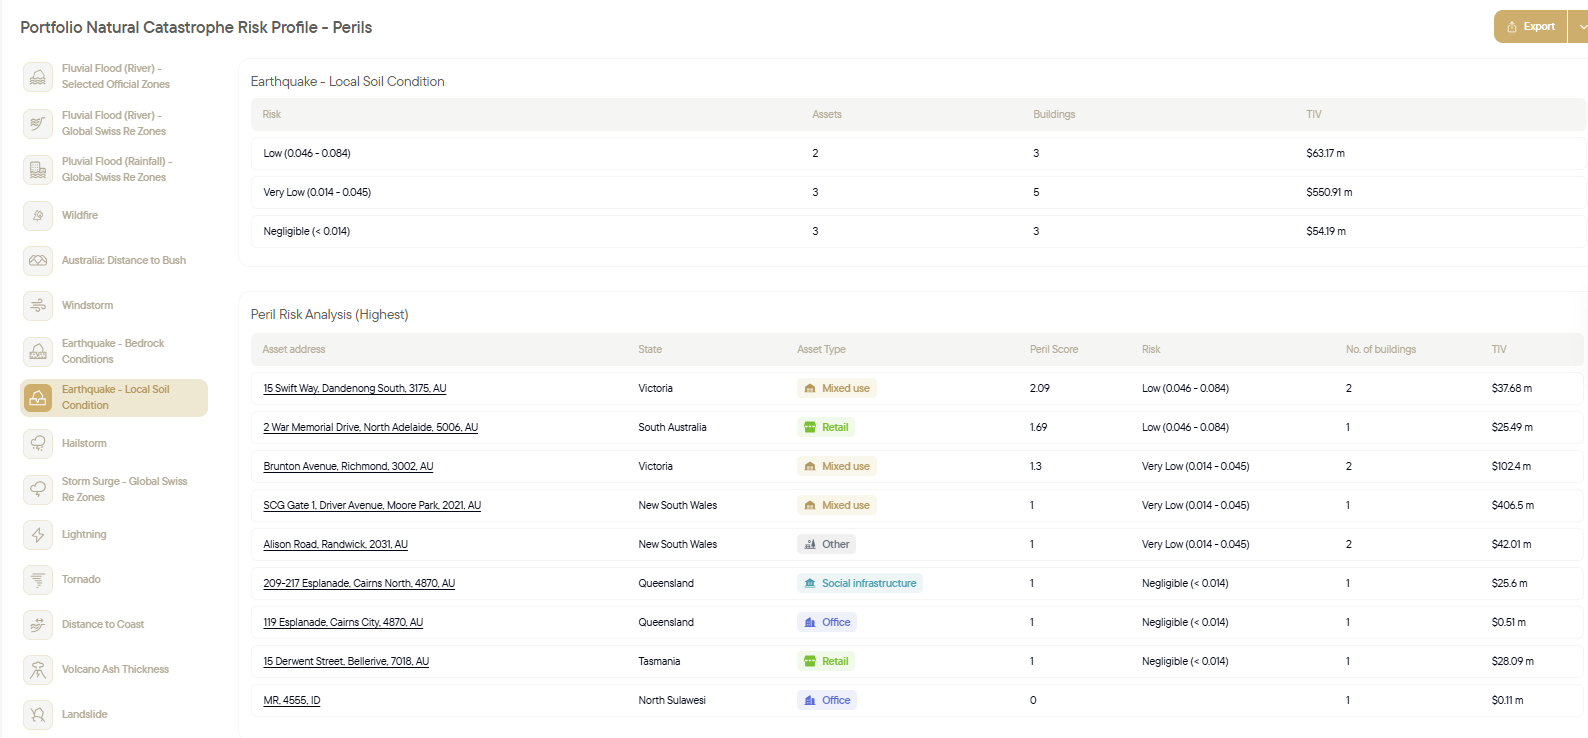Click the Very Low risk summary row
The height and width of the screenshot is (738, 1588).
click(918, 192)
